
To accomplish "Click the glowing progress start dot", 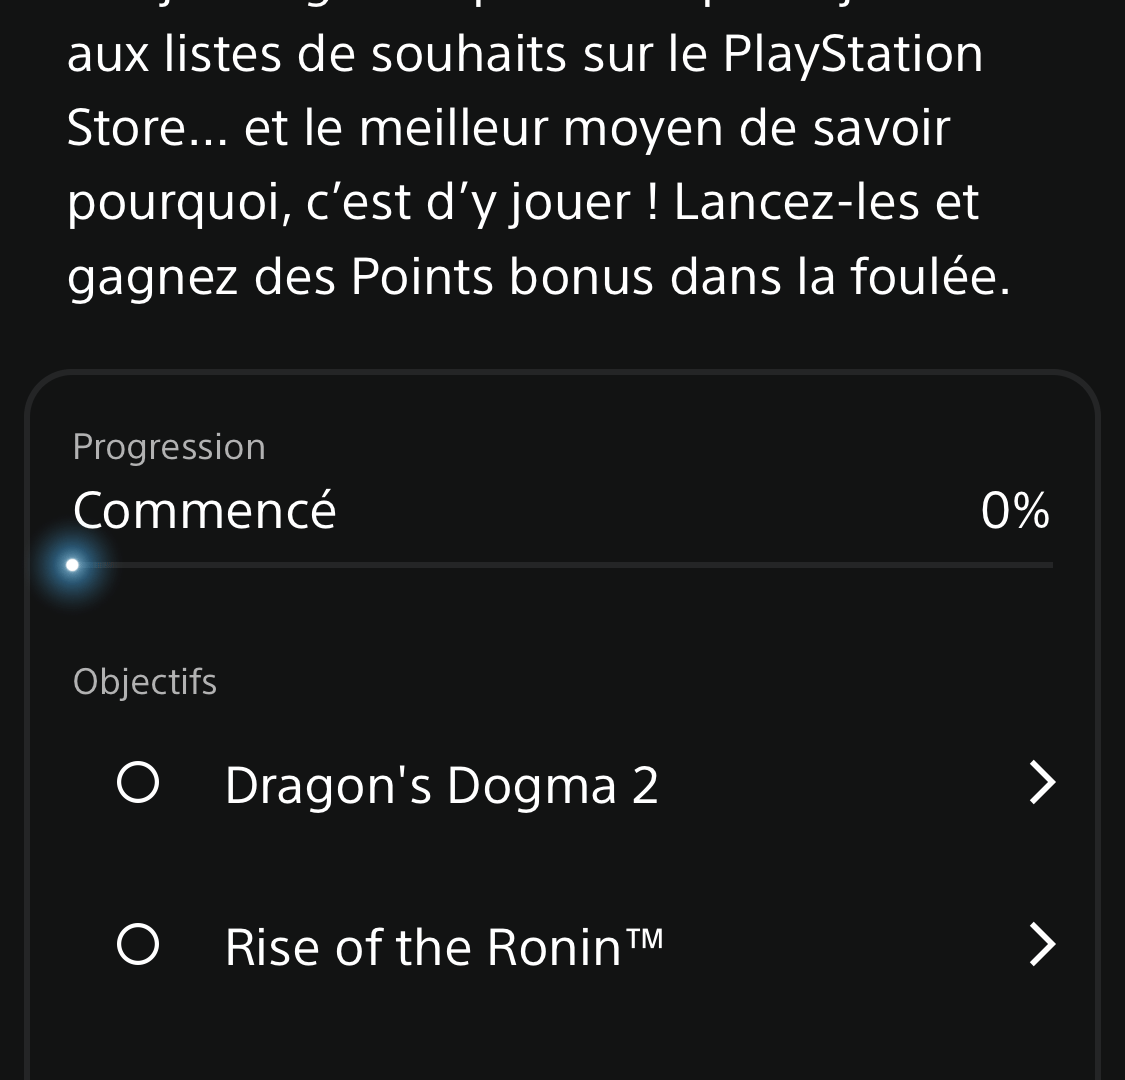I will 72,565.
